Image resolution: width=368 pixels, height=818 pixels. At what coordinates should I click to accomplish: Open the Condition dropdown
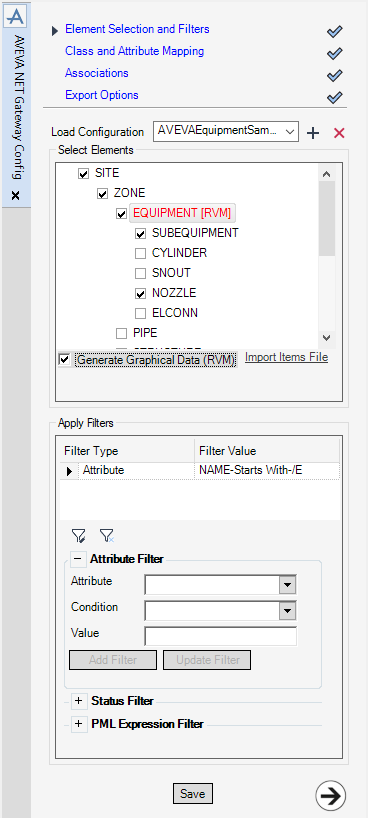288,610
